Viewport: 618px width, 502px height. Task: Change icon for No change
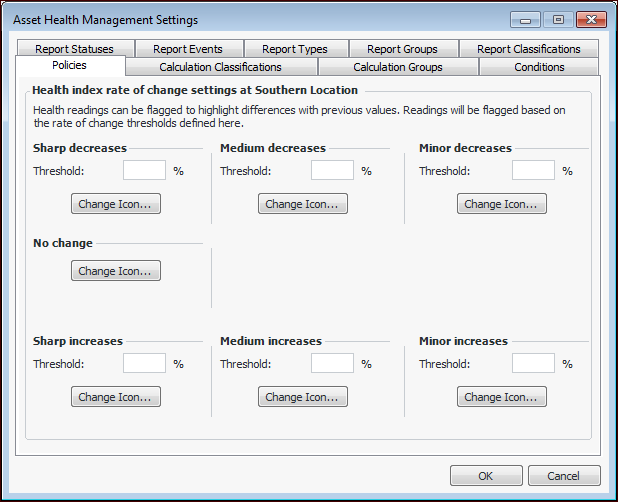click(x=115, y=271)
